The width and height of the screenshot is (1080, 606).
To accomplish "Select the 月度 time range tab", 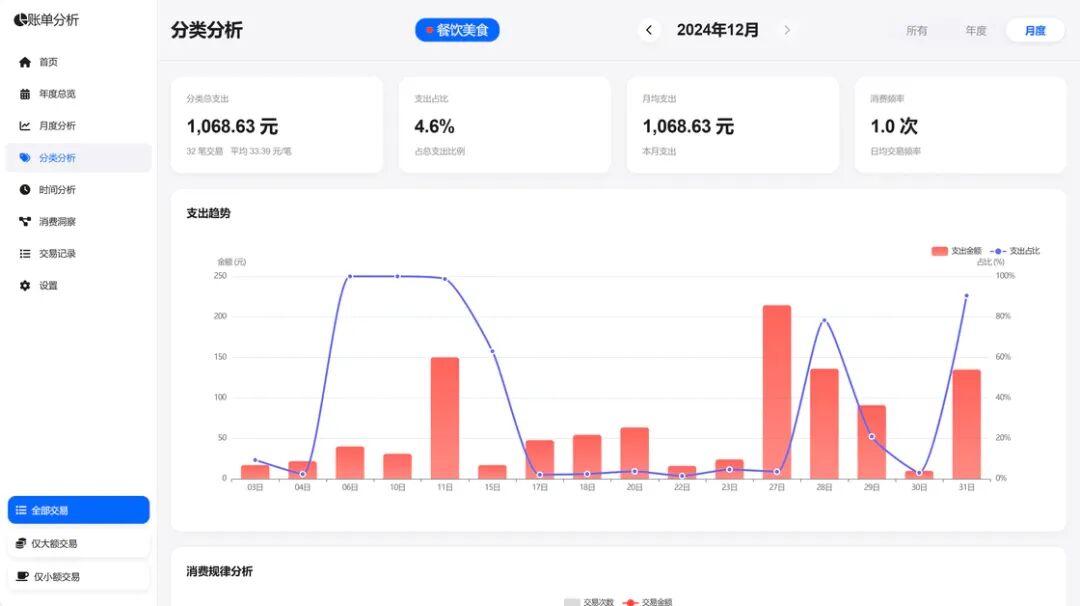I will (x=1035, y=30).
